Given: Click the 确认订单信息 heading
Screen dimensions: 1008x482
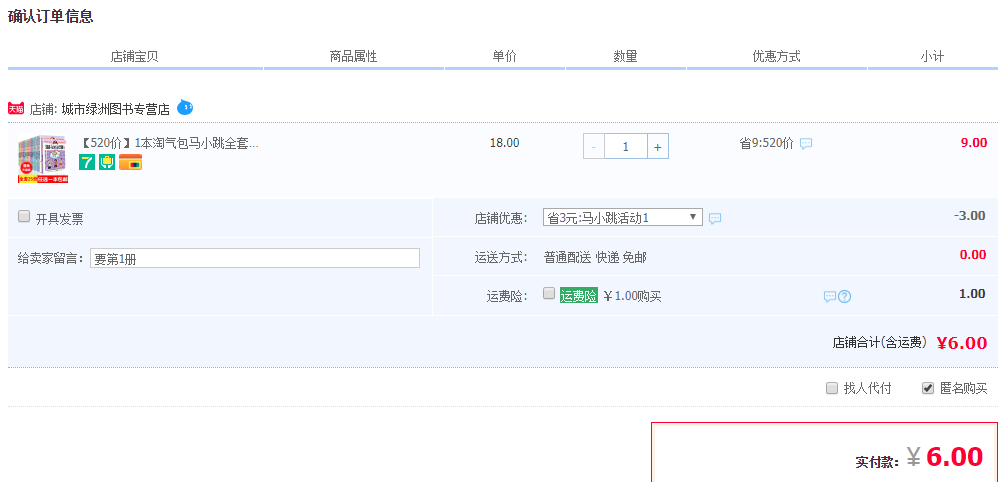Looking at the screenshot, I should click(x=51, y=17).
